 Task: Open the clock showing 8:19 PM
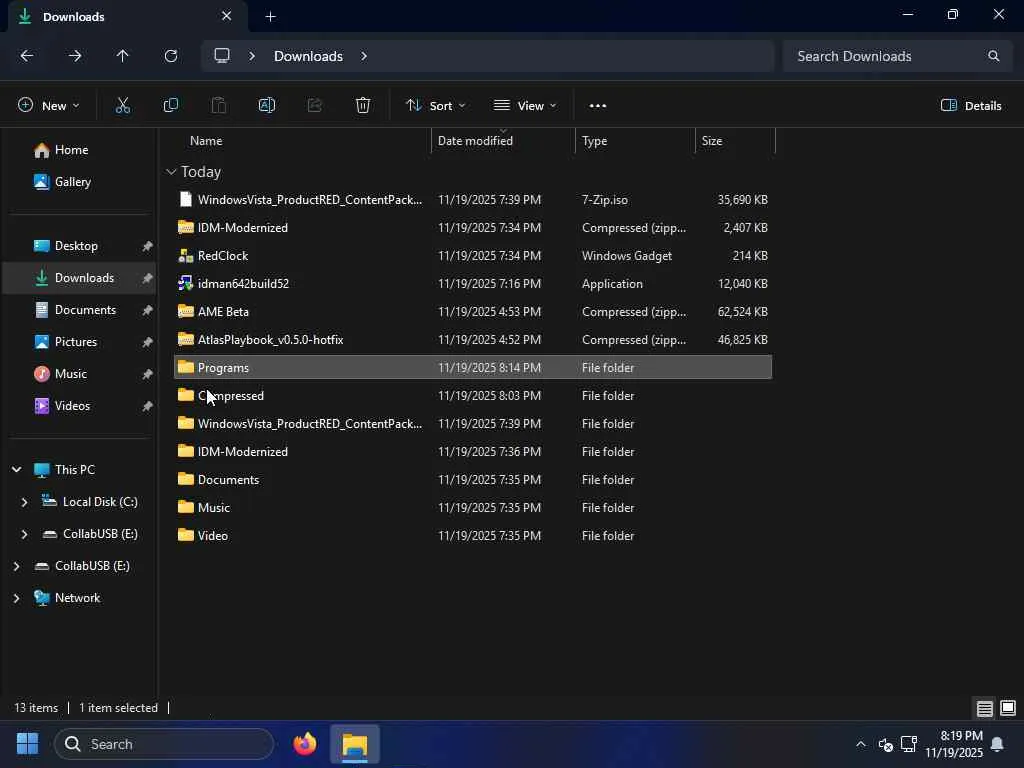click(x=954, y=744)
